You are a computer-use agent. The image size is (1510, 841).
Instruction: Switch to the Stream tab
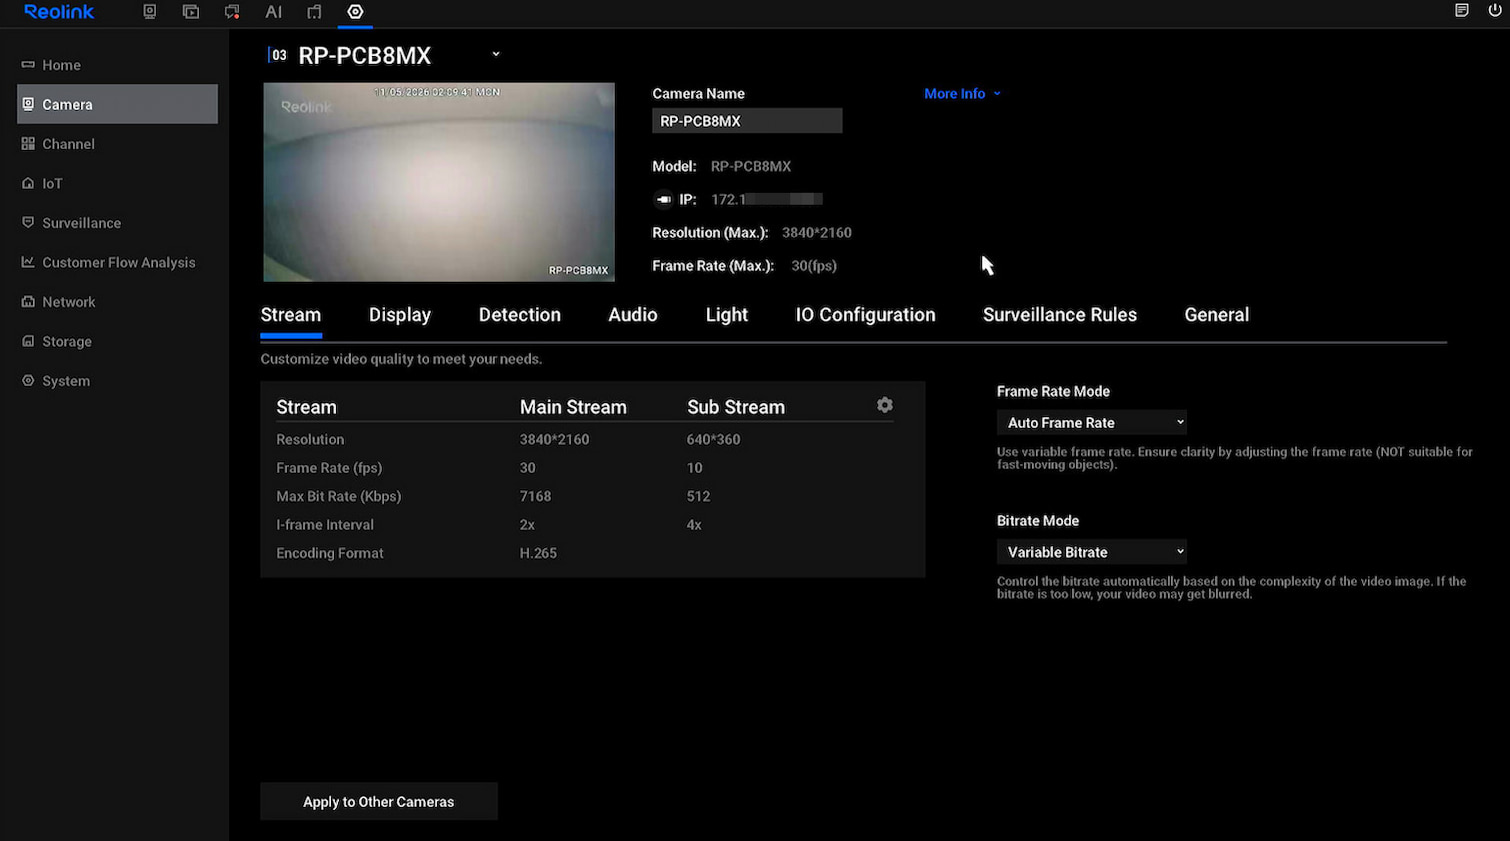click(x=291, y=315)
